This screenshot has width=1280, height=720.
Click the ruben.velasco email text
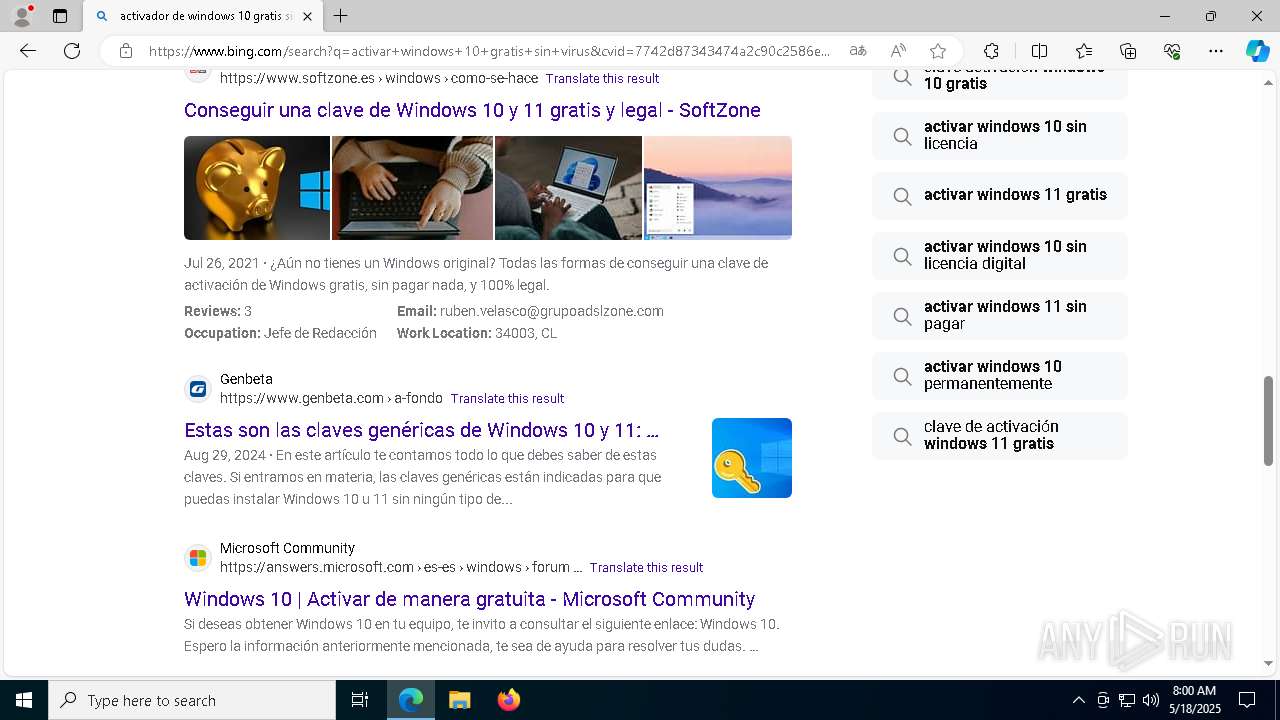pos(552,311)
